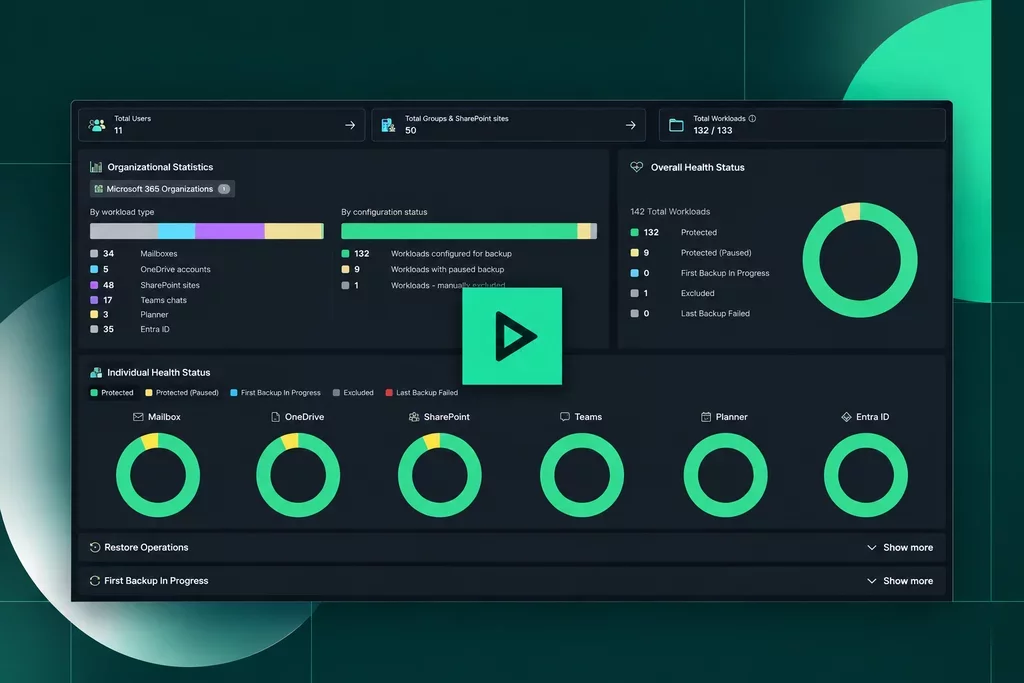Click the Mailboxes row label
This screenshot has width=1024, height=683.
(x=159, y=253)
